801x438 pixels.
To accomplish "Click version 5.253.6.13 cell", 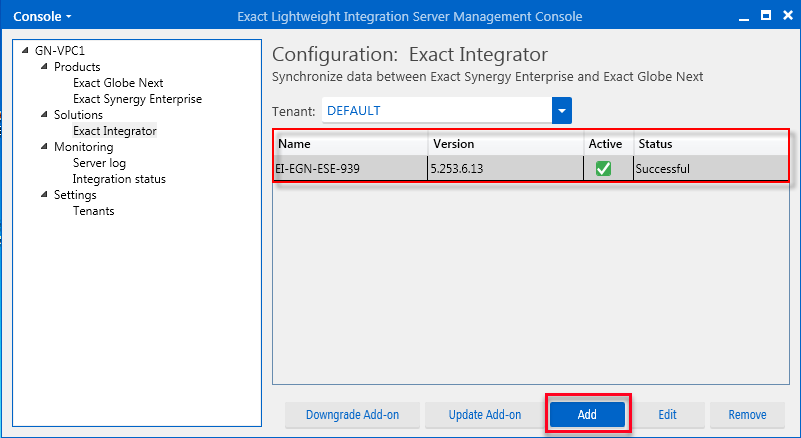I will tap(506, 168).
